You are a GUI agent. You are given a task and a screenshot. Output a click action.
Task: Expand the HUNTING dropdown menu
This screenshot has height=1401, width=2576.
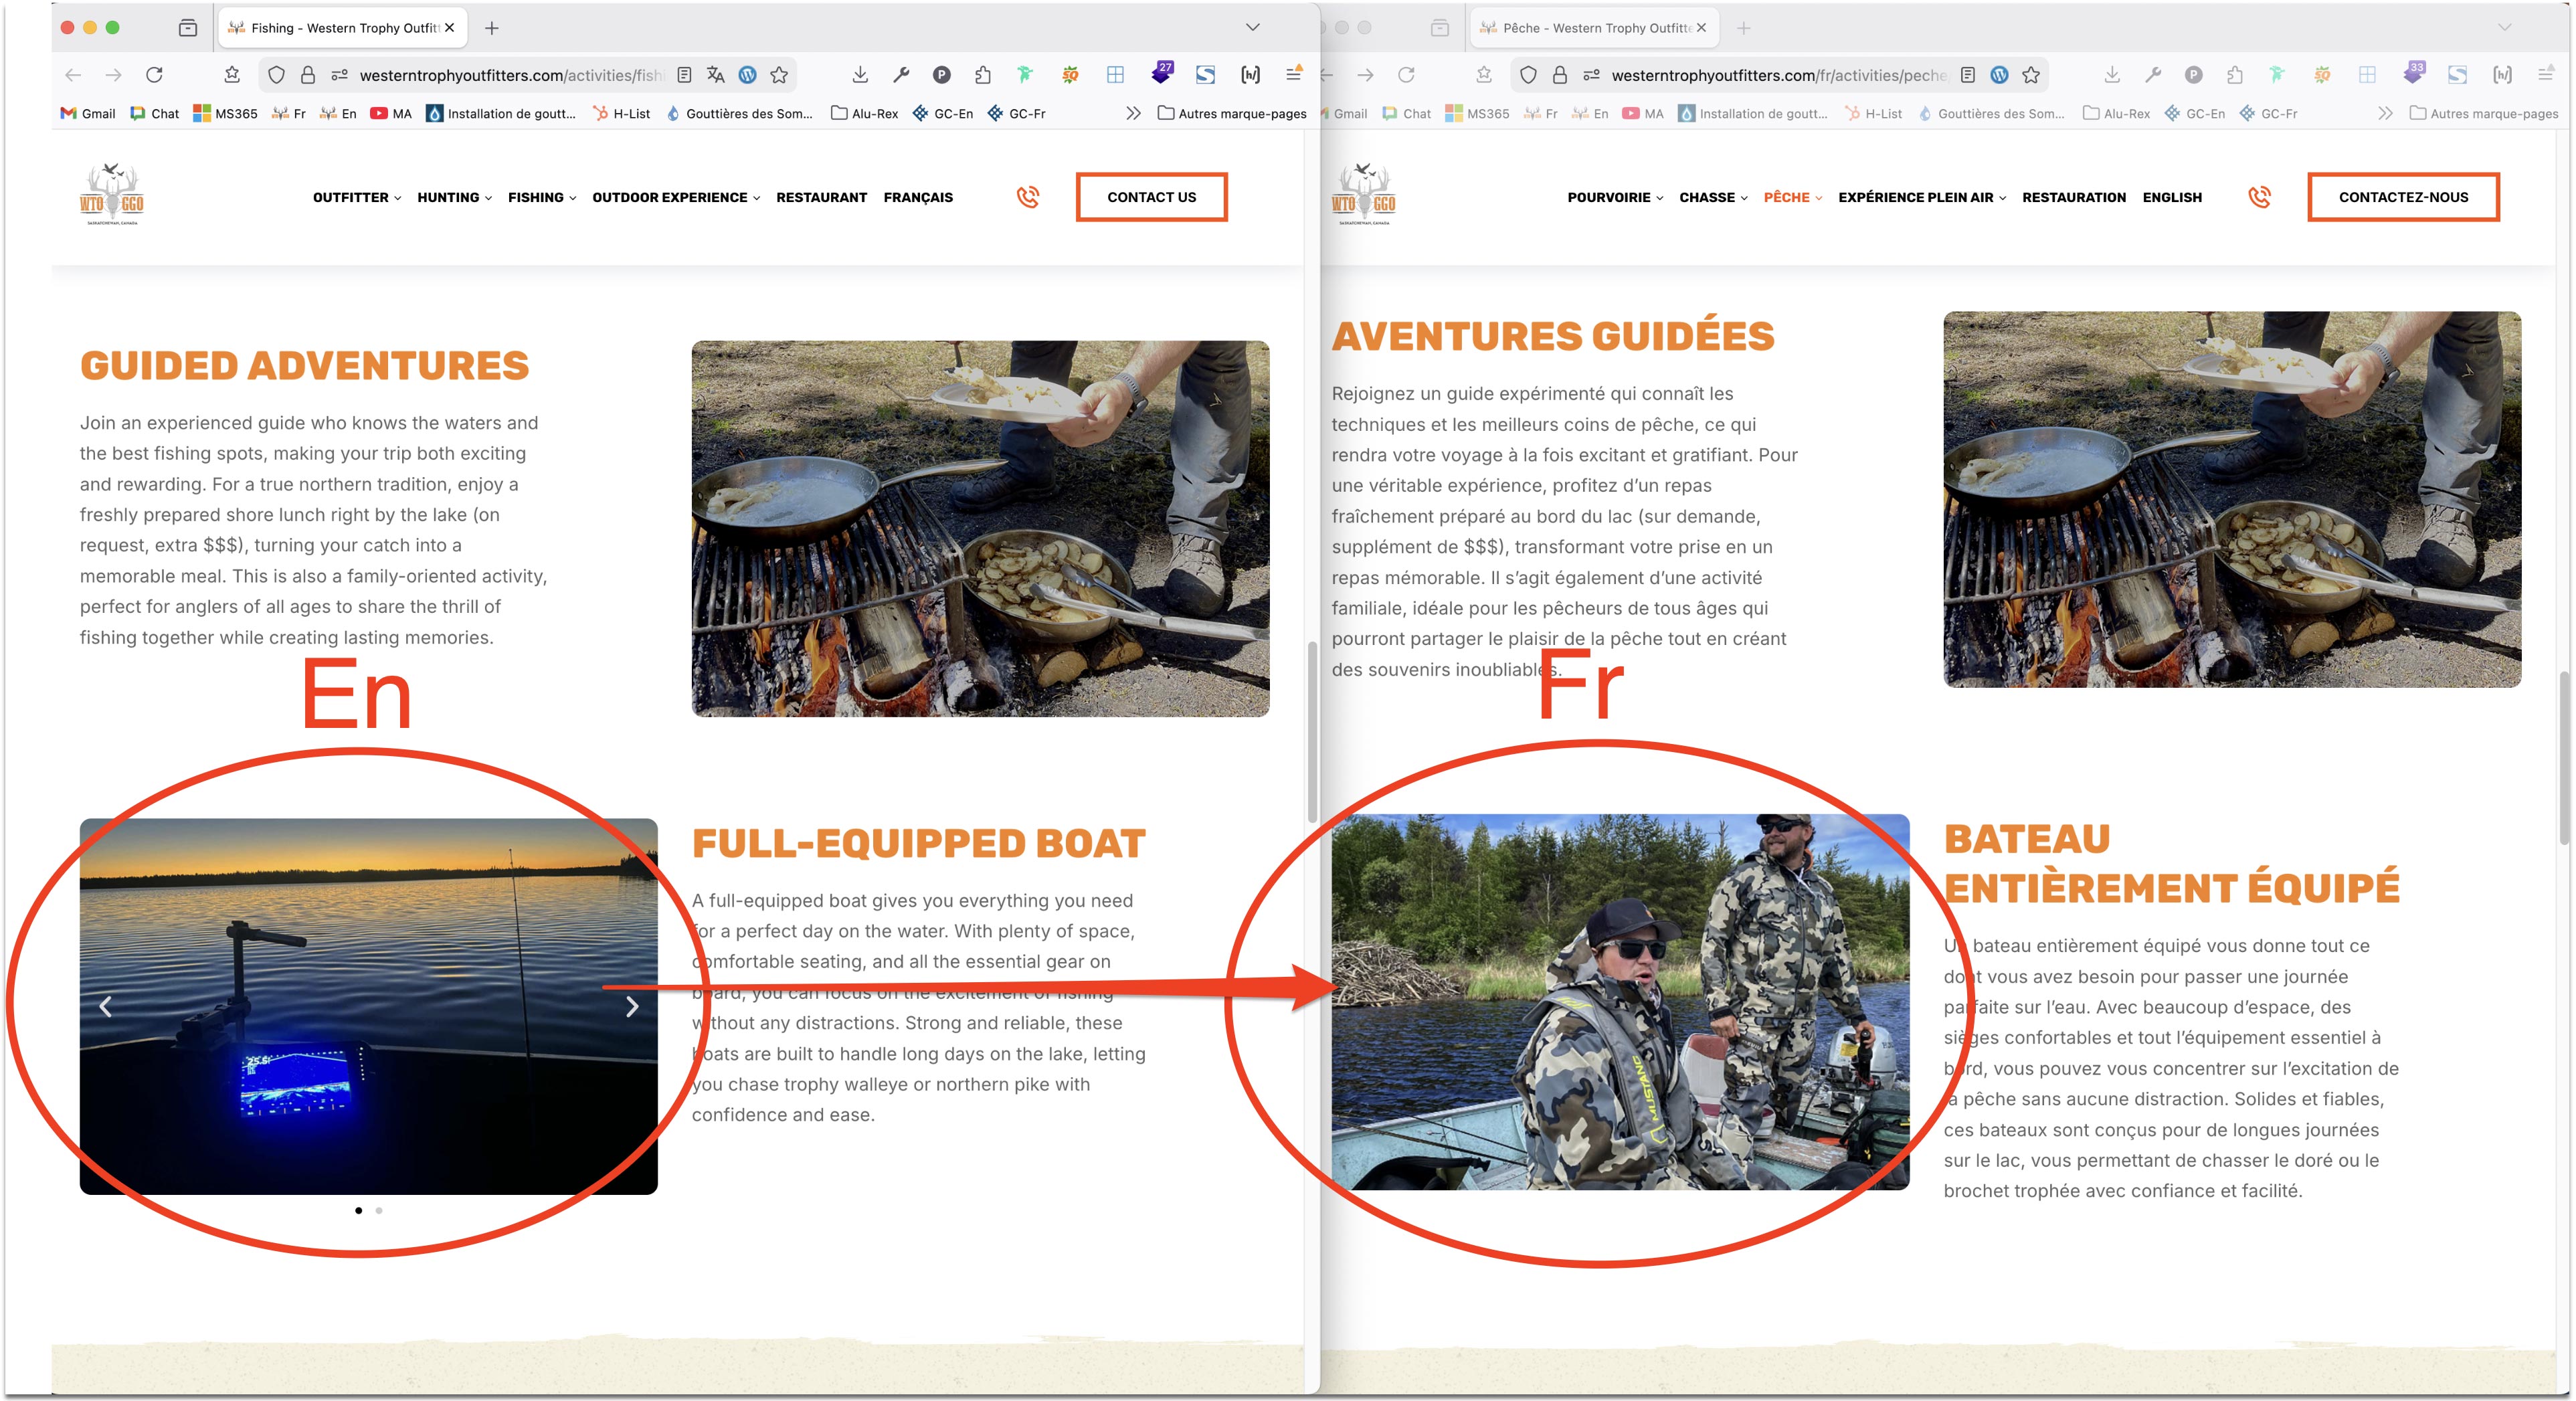[x=454, y=197]
